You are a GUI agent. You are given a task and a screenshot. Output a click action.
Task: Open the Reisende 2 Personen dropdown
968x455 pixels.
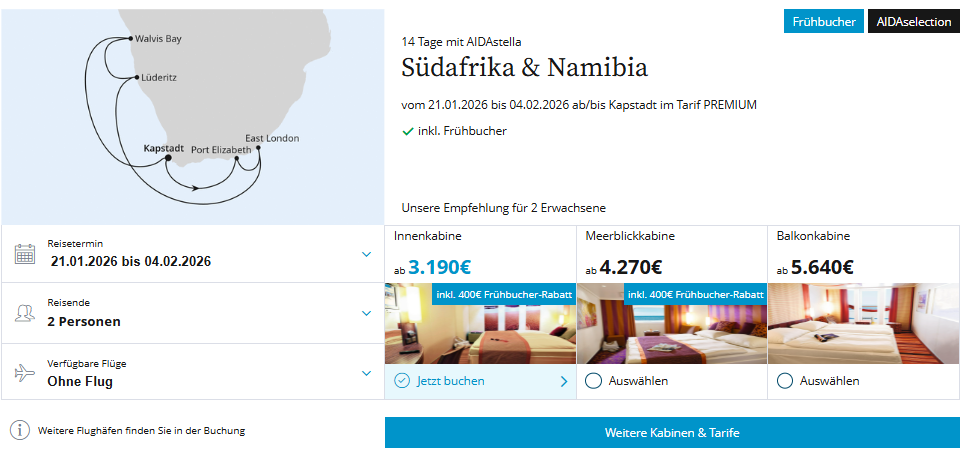pos(366,313)
